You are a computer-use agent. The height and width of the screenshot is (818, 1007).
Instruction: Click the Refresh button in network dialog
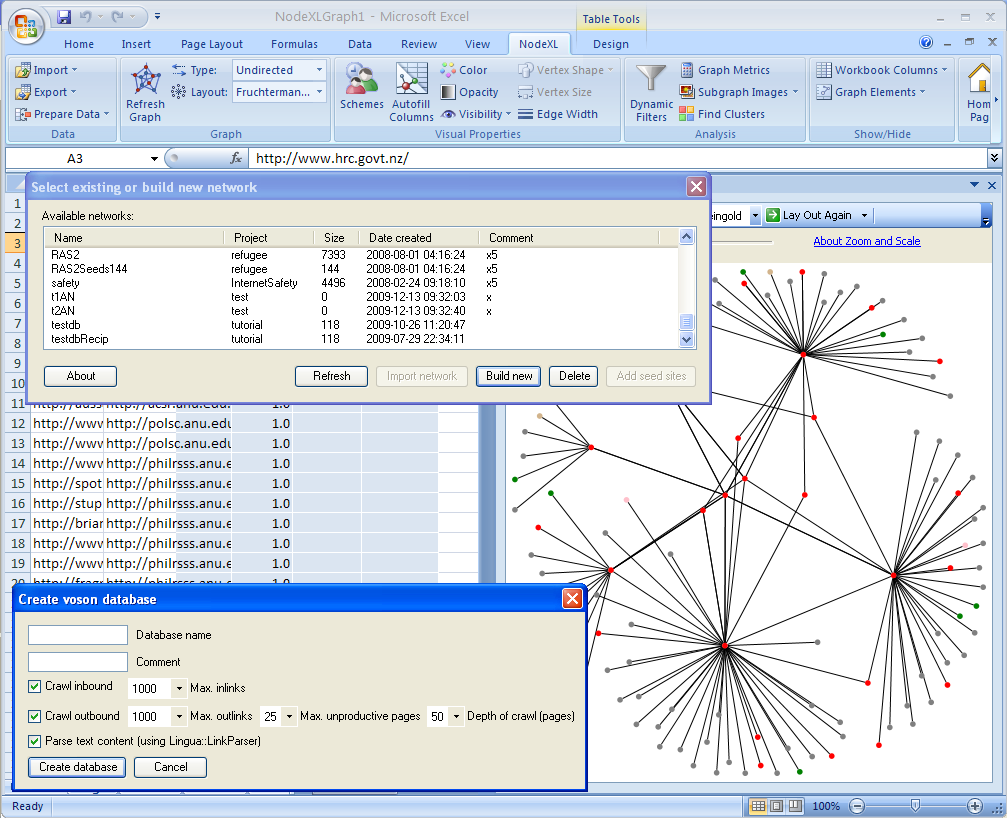(x=331, y=376)
